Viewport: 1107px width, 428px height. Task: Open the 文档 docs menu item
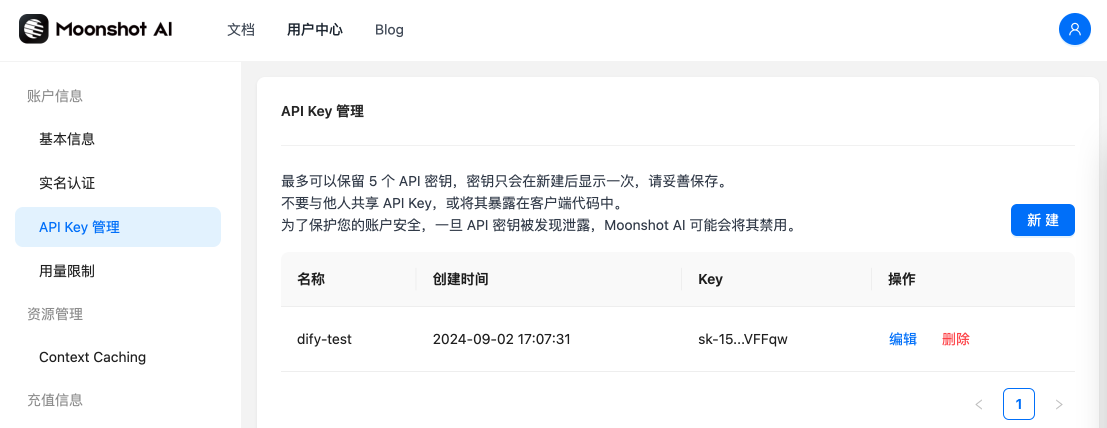click(x=241, y=30)
